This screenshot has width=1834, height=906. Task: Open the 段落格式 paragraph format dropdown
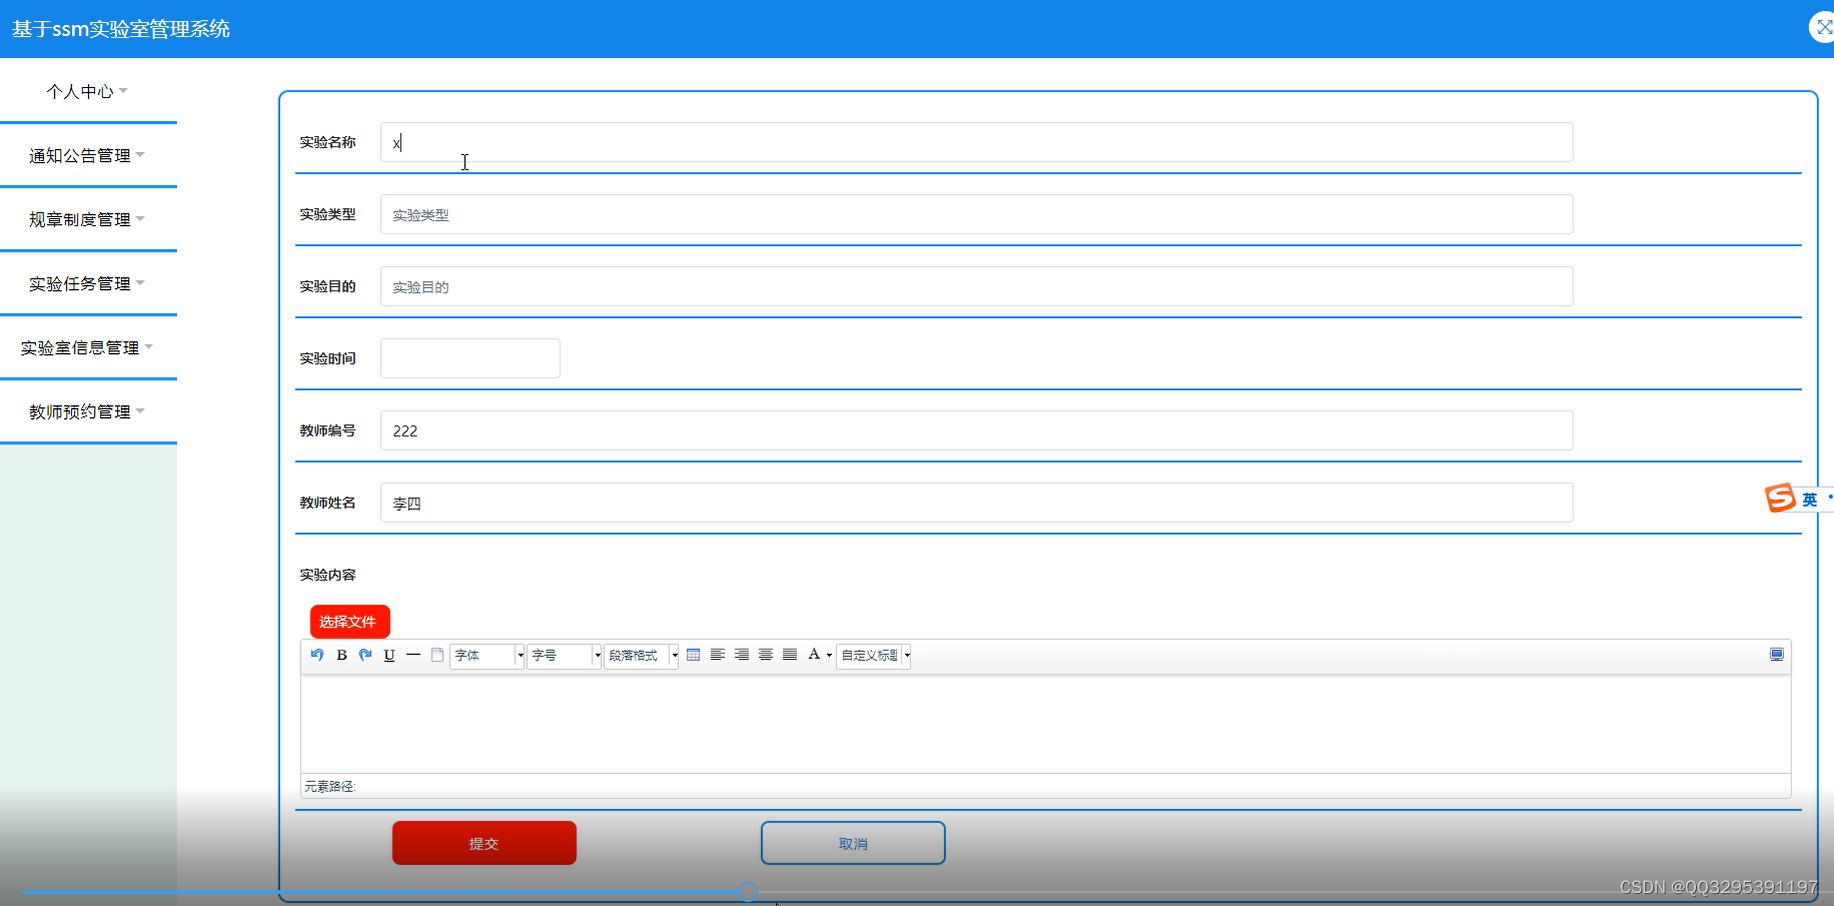641,655
